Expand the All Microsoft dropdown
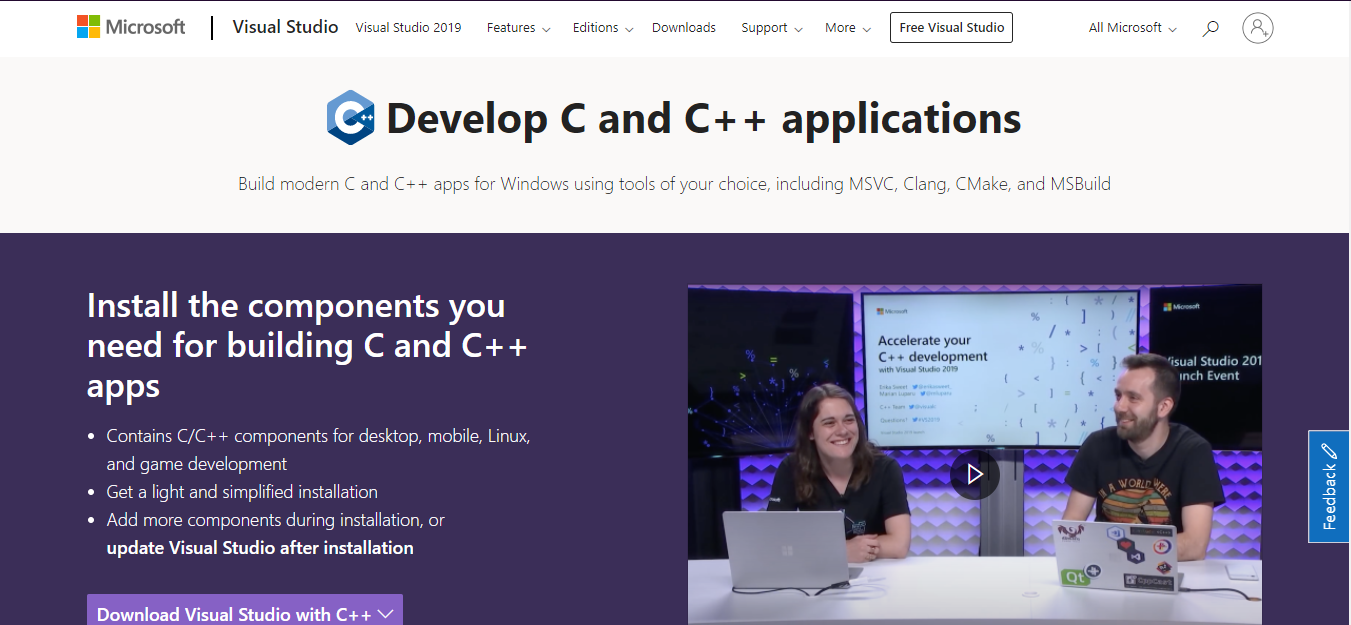Viewport: 1351px width, 625px height. [1132, 28]
